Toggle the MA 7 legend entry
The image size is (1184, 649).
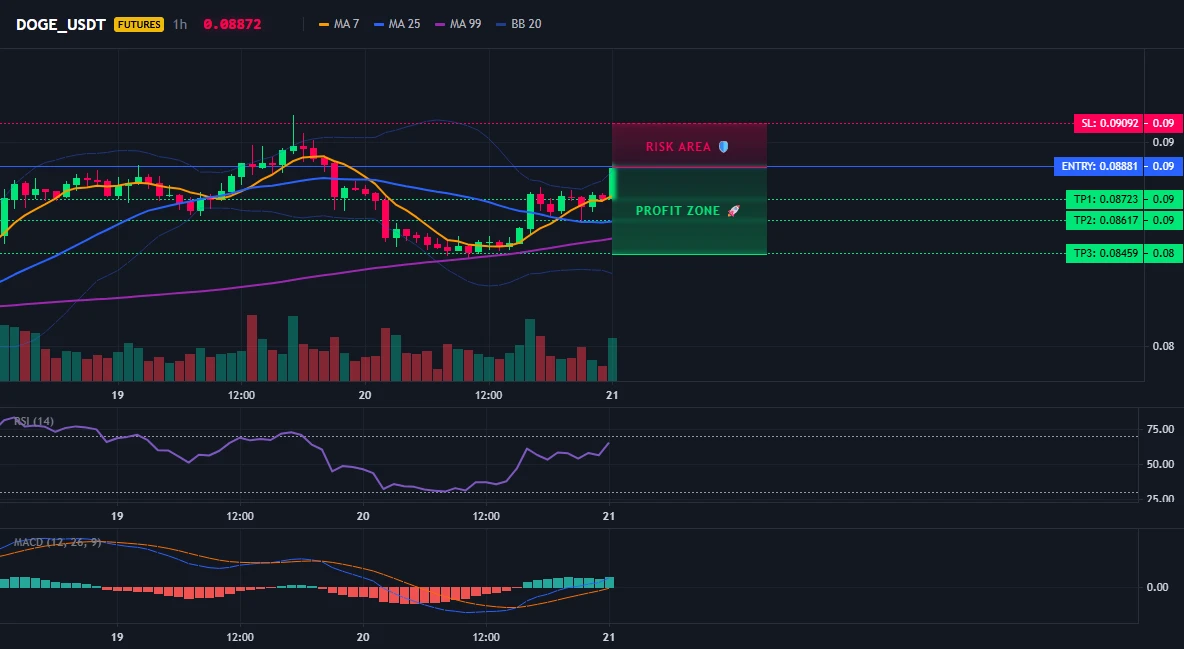[x=339, y=24]
